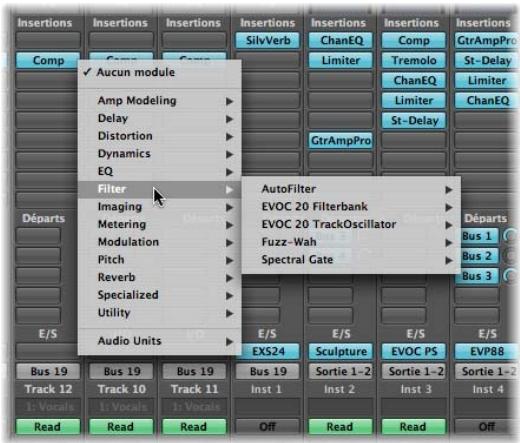Click the Bus 1 send slot
The height and width of the screenshot is (443, 520).
tap(479, 236)
